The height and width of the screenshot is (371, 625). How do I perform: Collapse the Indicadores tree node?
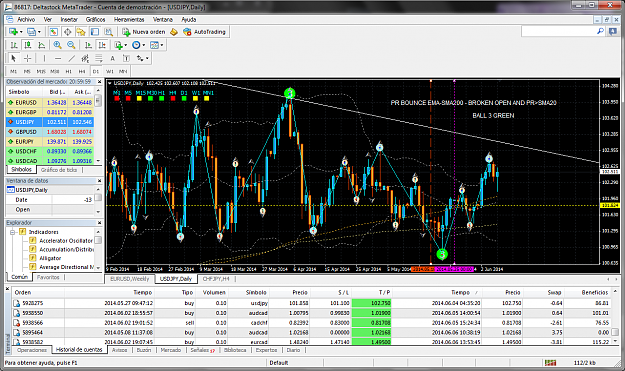tap(13, 232)
